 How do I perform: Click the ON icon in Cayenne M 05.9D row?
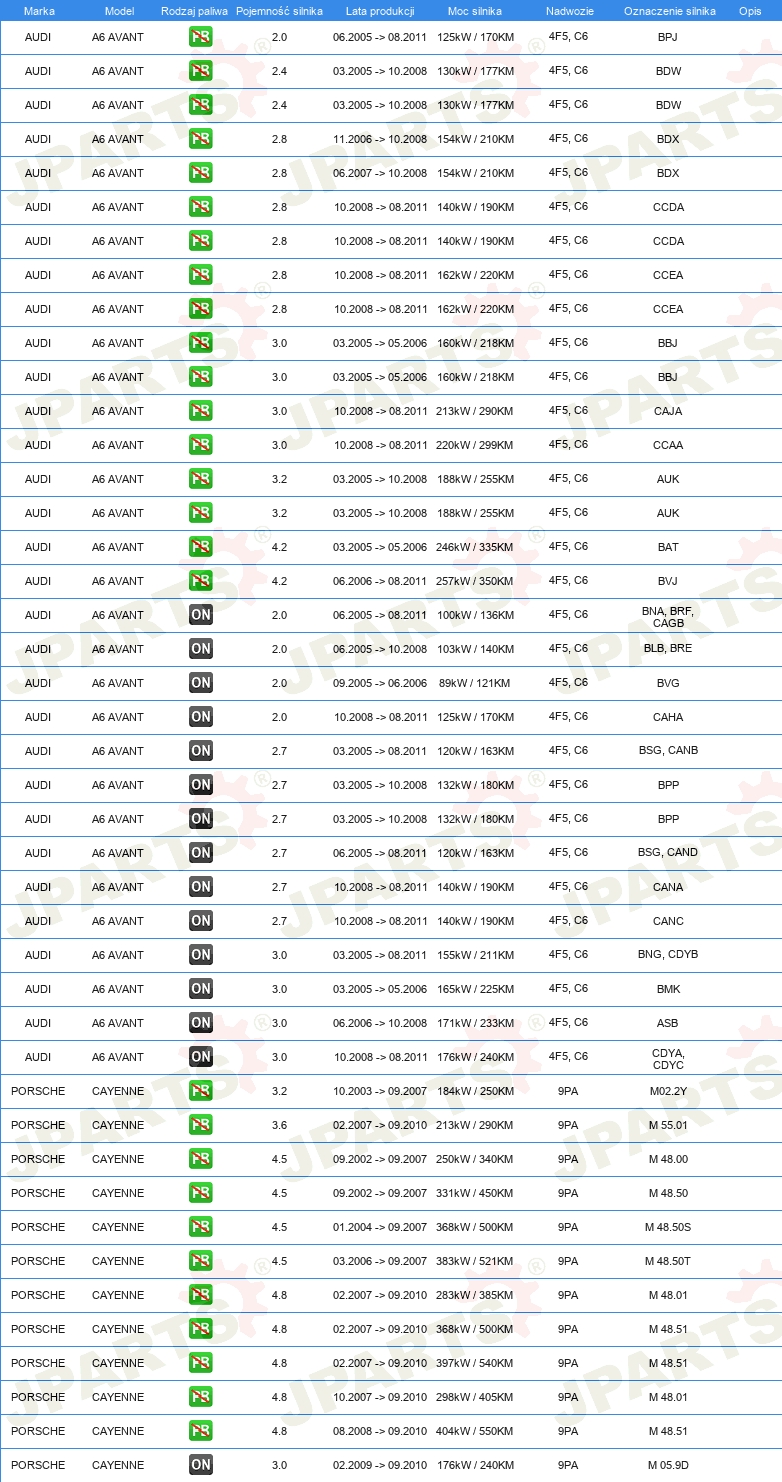pyautogui.click(x=201, y=1465)
